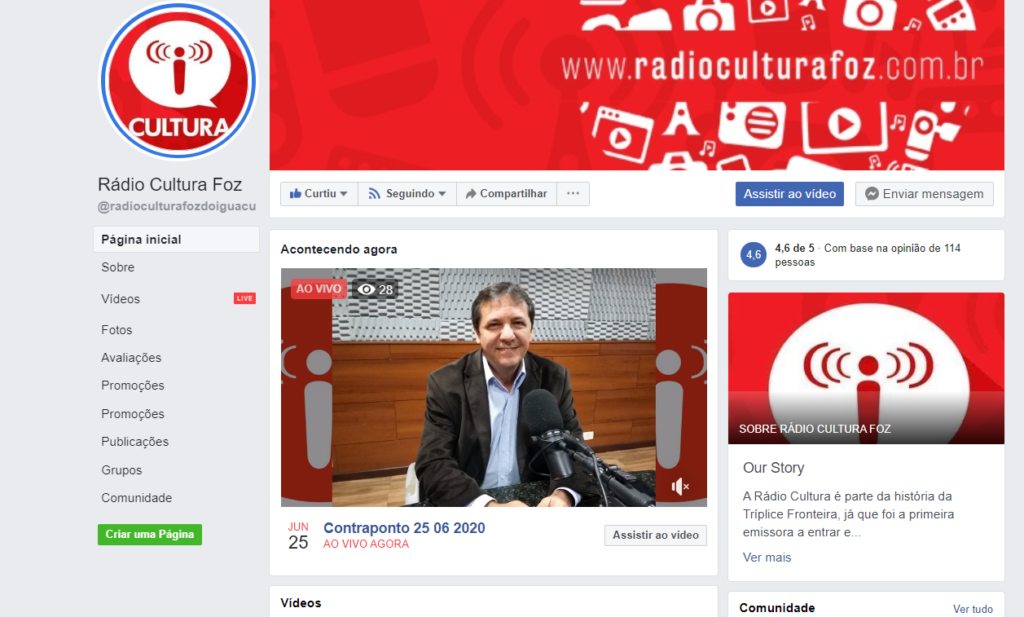This screenshot has width=1024, height=617.
Task: Click the 4,6 de 5 rating text
Action: pyautogui.click(x=795, y=248)
